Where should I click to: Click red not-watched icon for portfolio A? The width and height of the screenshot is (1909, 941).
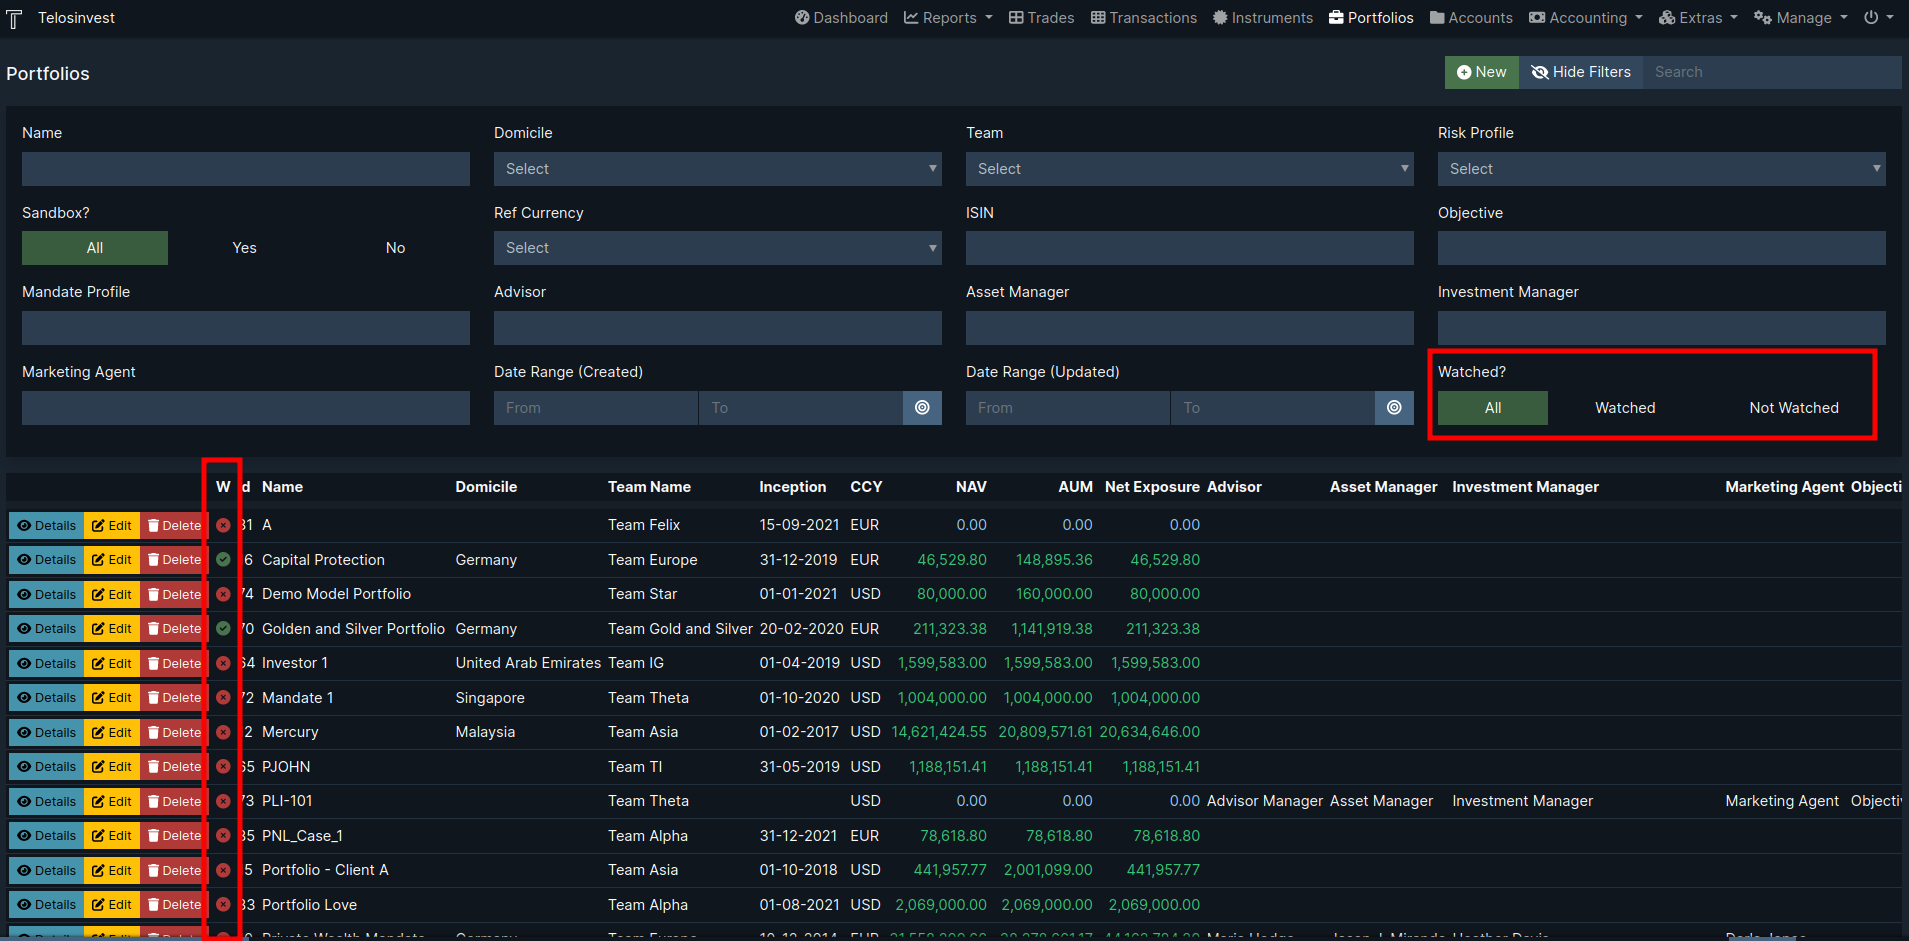223,525
